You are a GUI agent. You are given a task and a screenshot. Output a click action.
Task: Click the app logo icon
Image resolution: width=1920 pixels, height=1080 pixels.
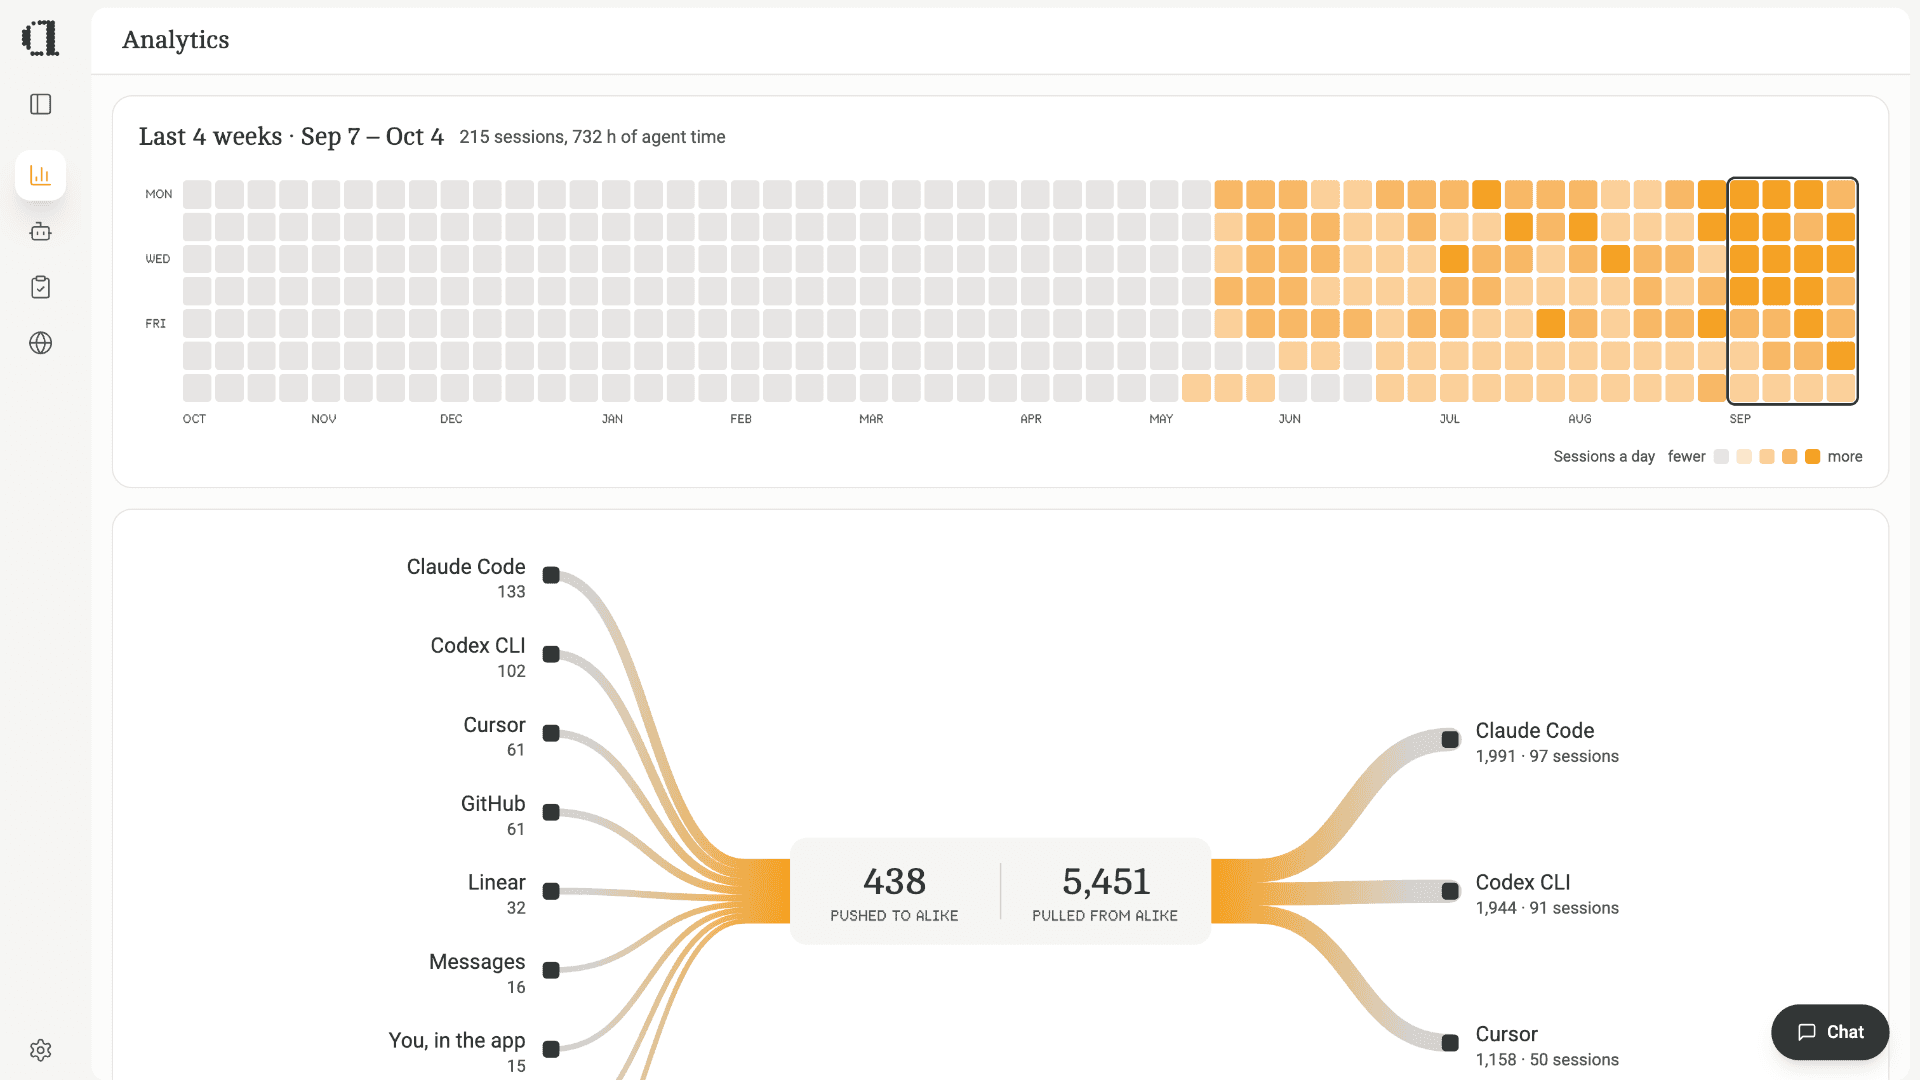[40, 38]
